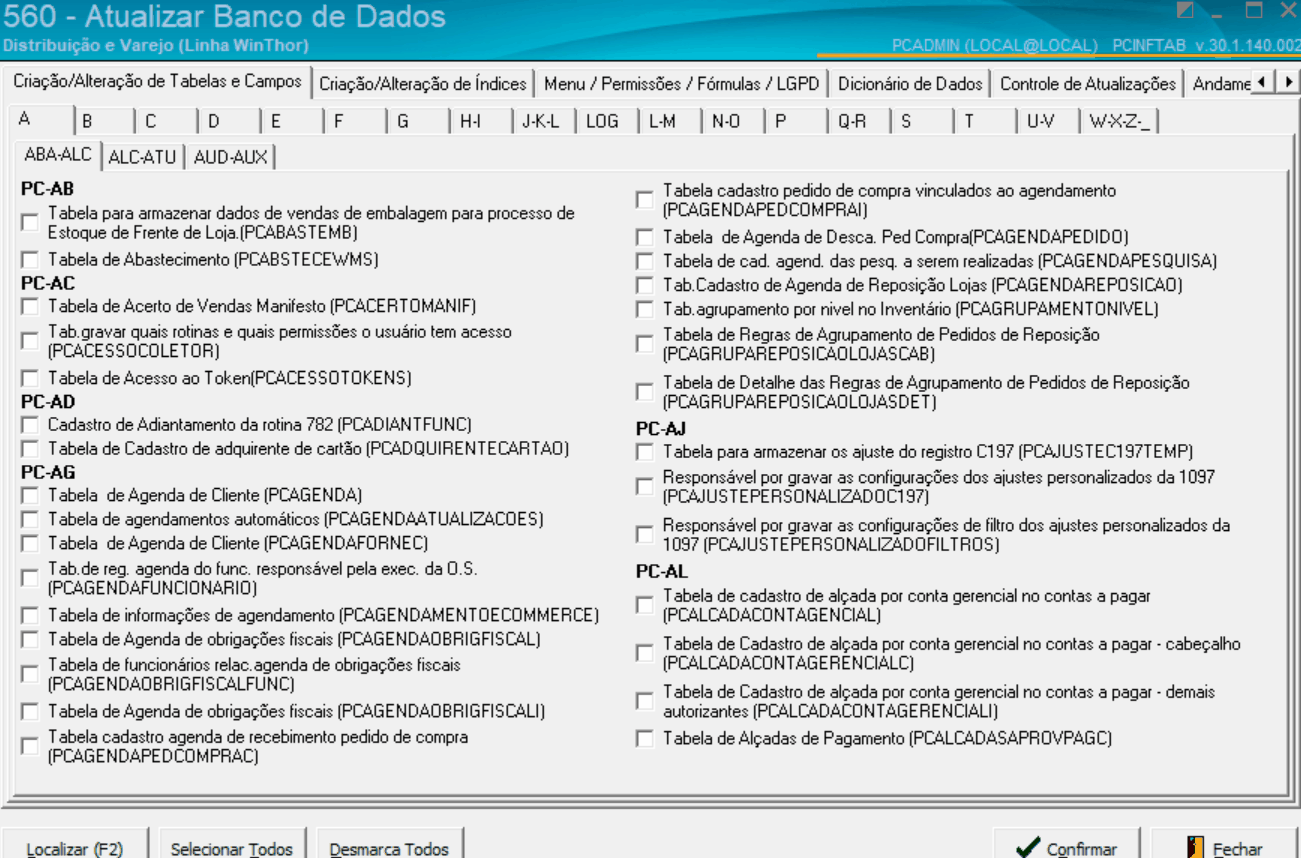Screen dimensions: 1301x858
Task: Open the W-X-Z-_ tab
Action: pos(1120,121)
